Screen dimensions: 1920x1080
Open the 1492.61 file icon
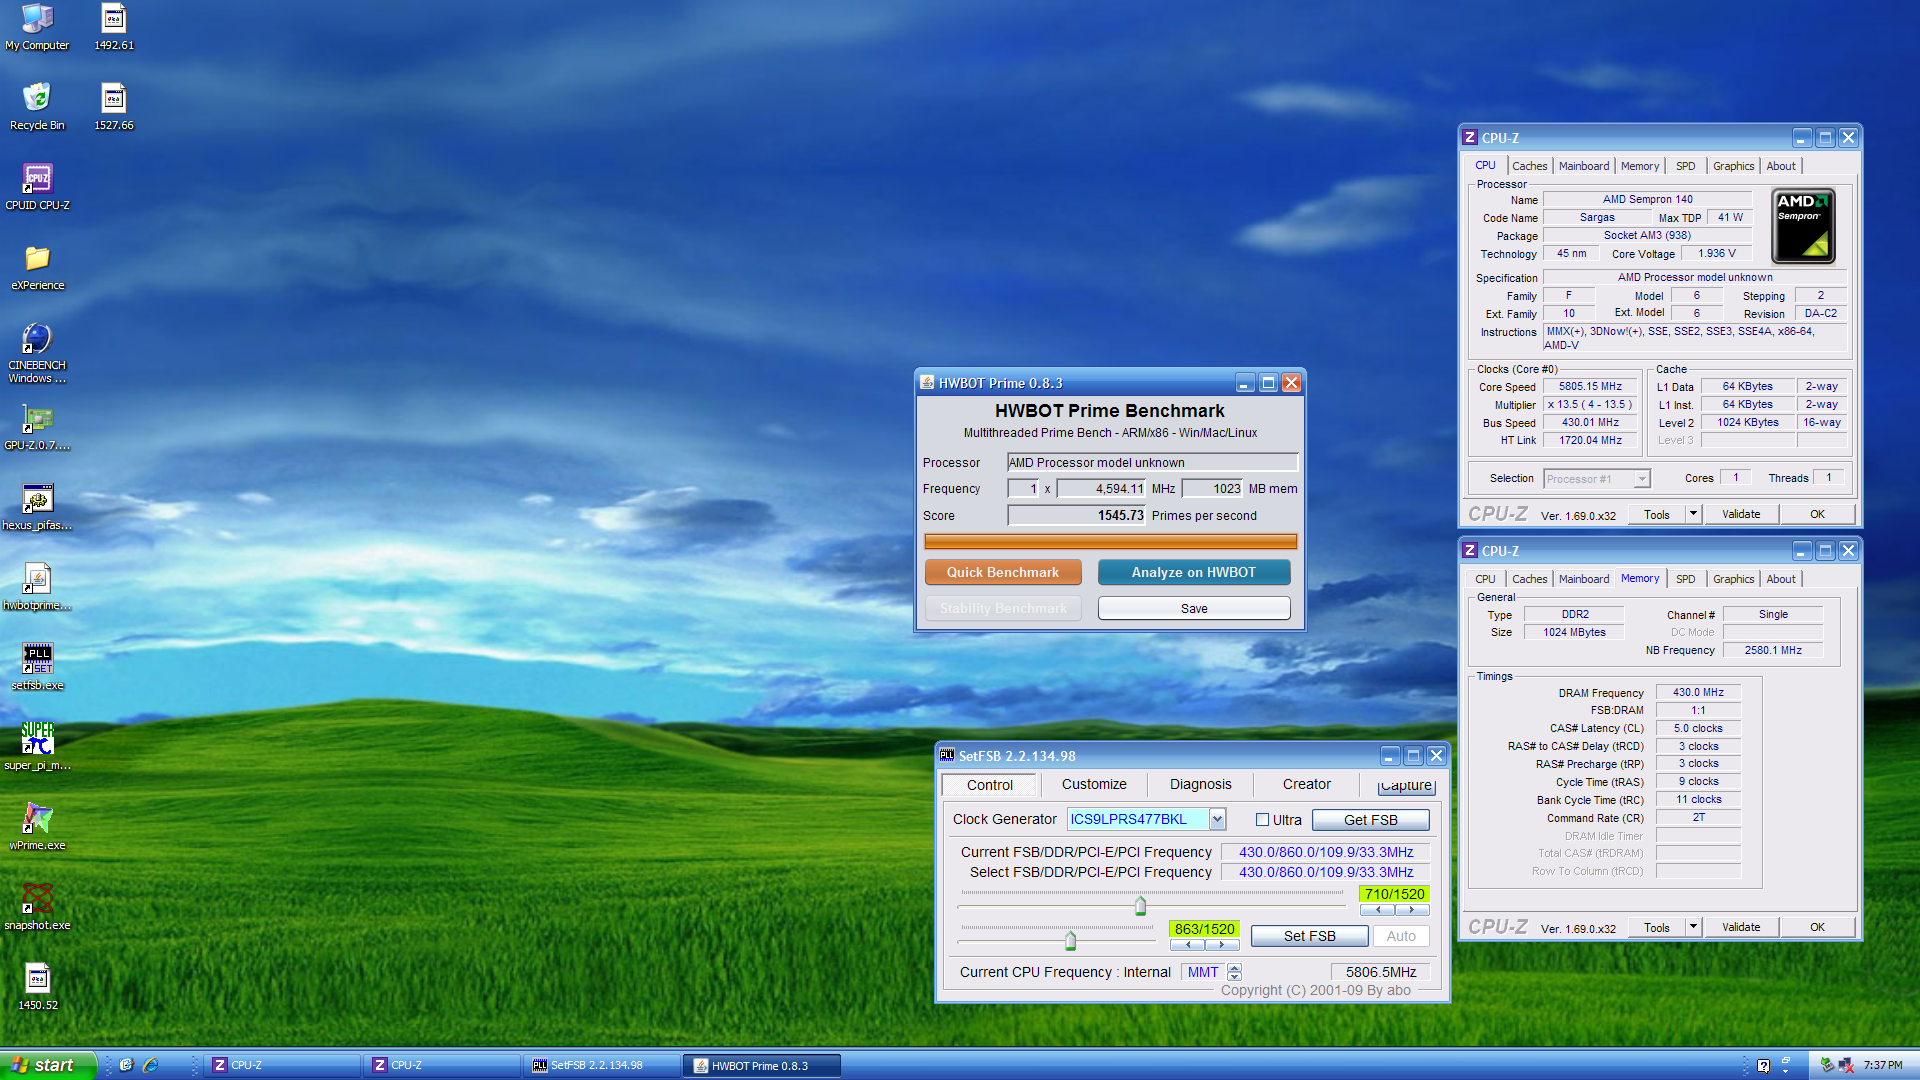coord(114,27)
